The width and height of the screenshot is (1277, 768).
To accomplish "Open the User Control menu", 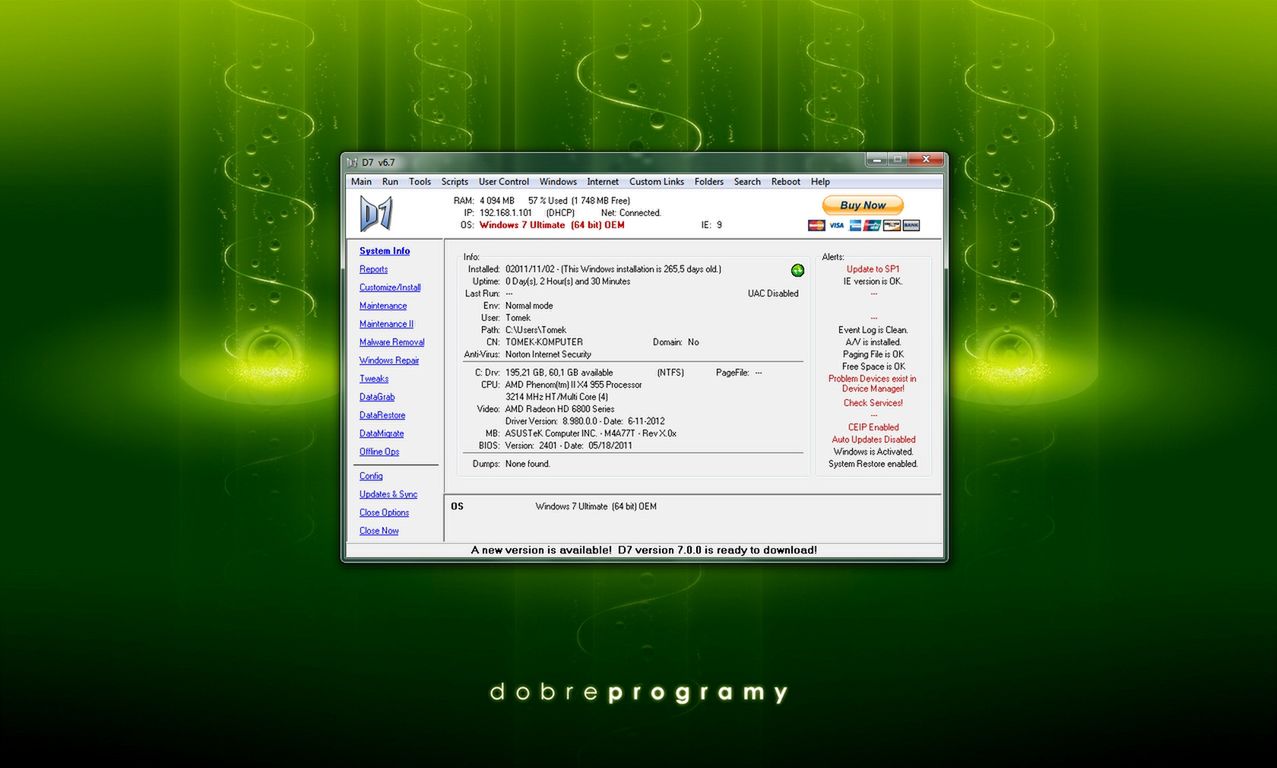I will click(504, 182).
